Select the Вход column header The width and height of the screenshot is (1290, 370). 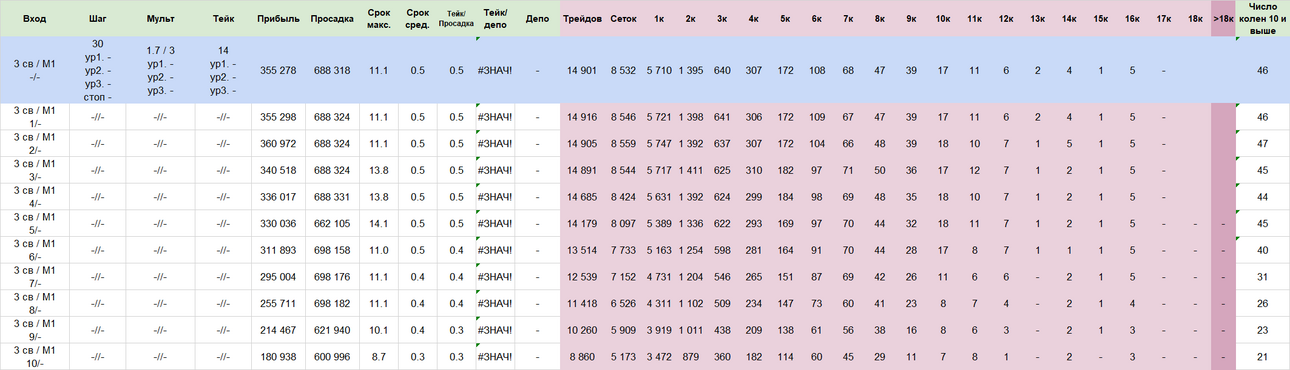34,19
